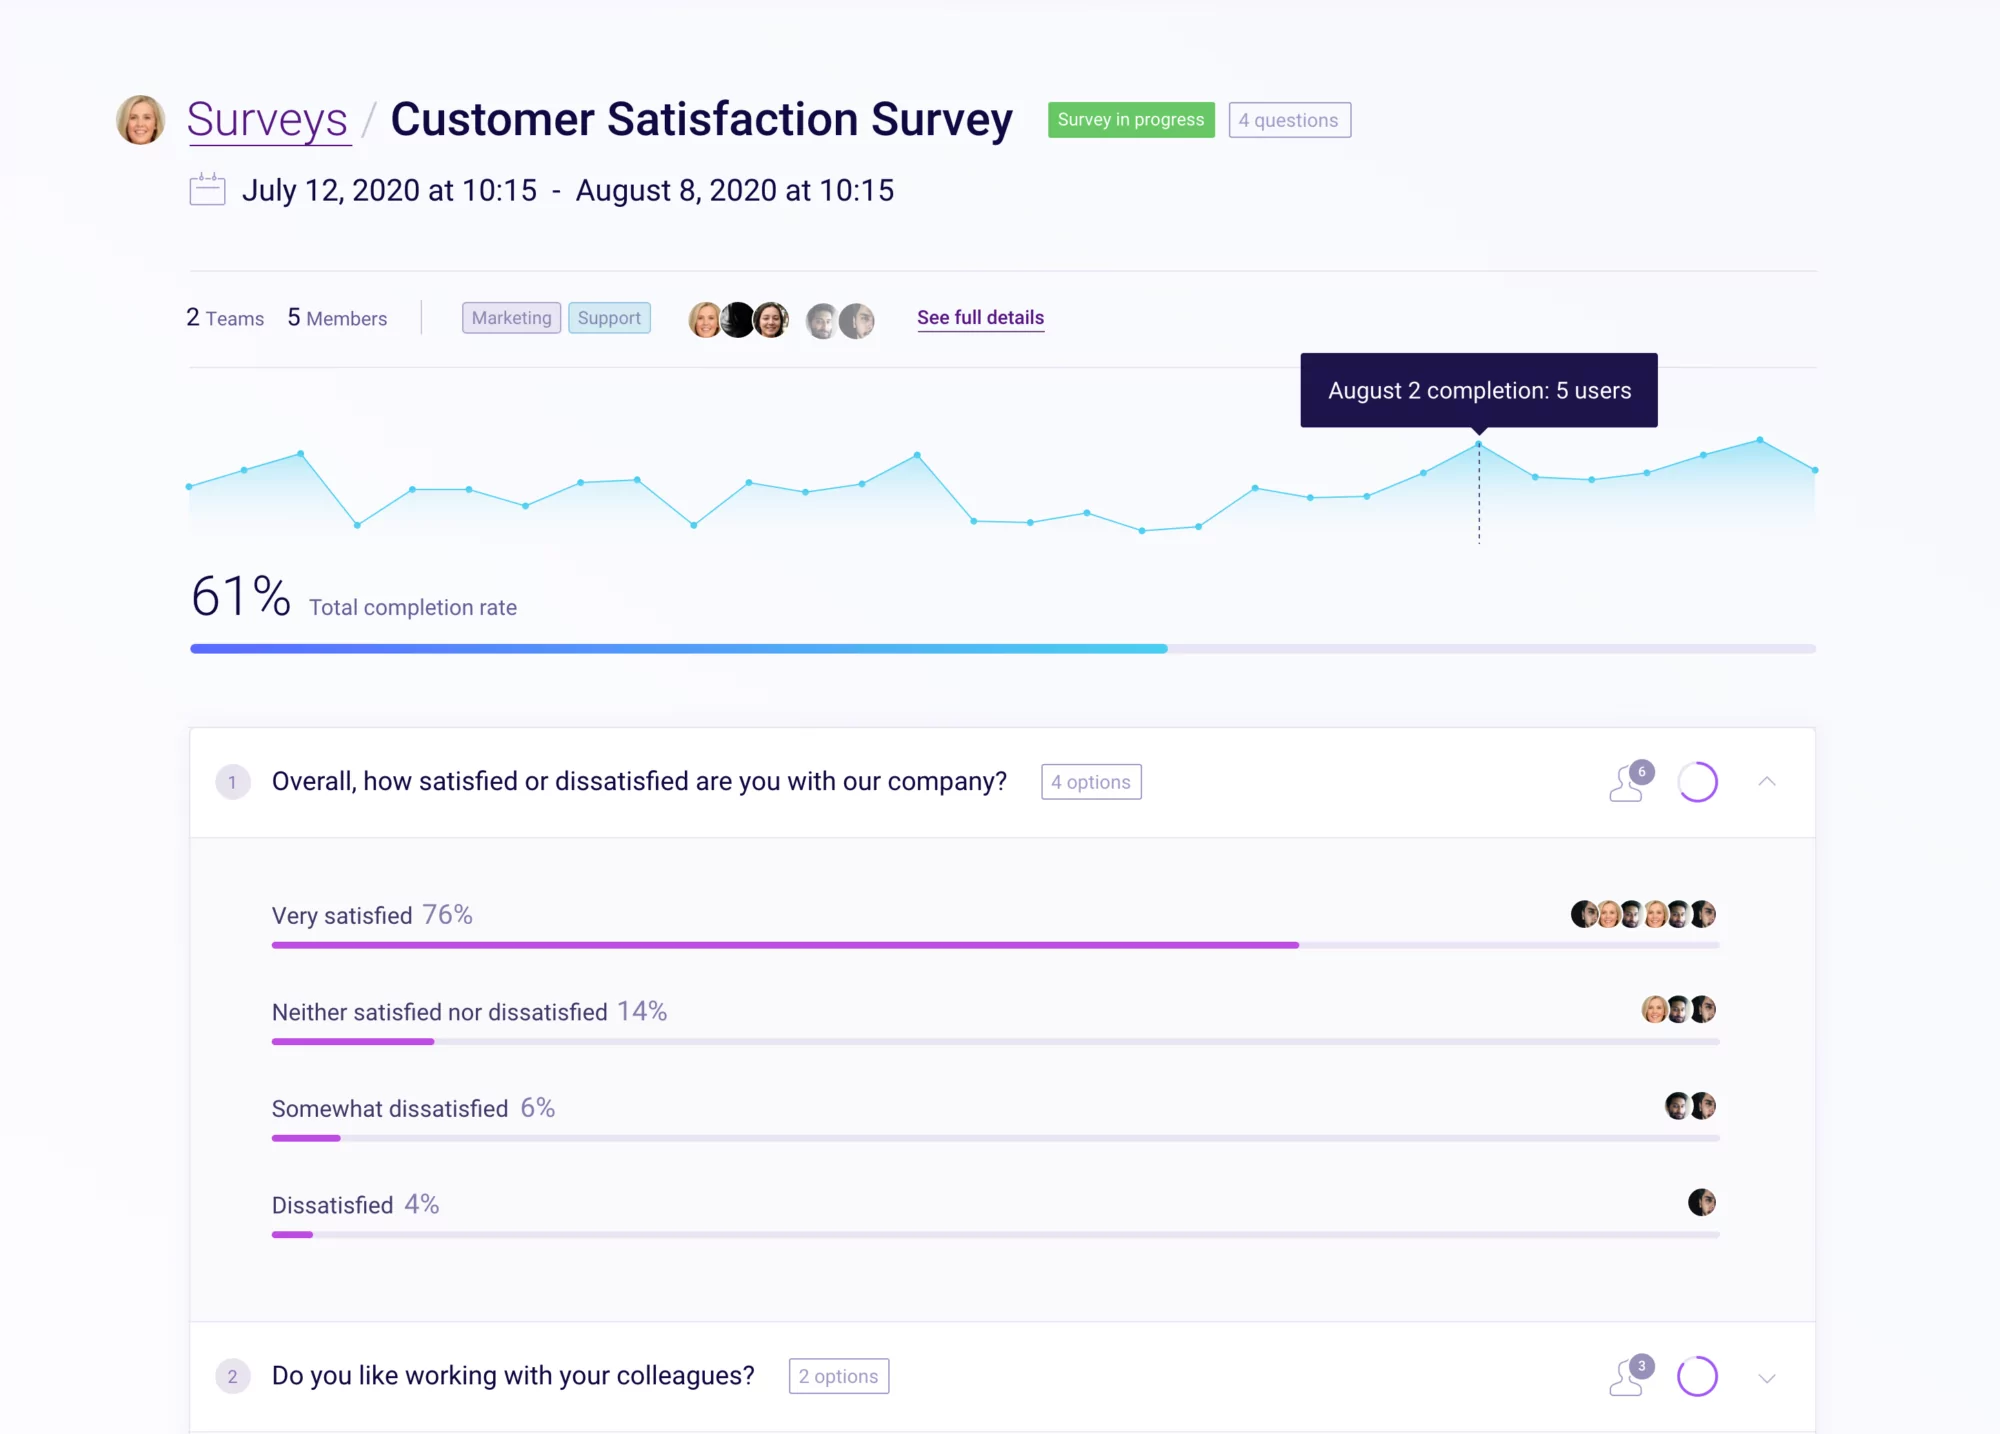
Task: Click the '4 options' badge on question 1
Action: (1089, 781)
